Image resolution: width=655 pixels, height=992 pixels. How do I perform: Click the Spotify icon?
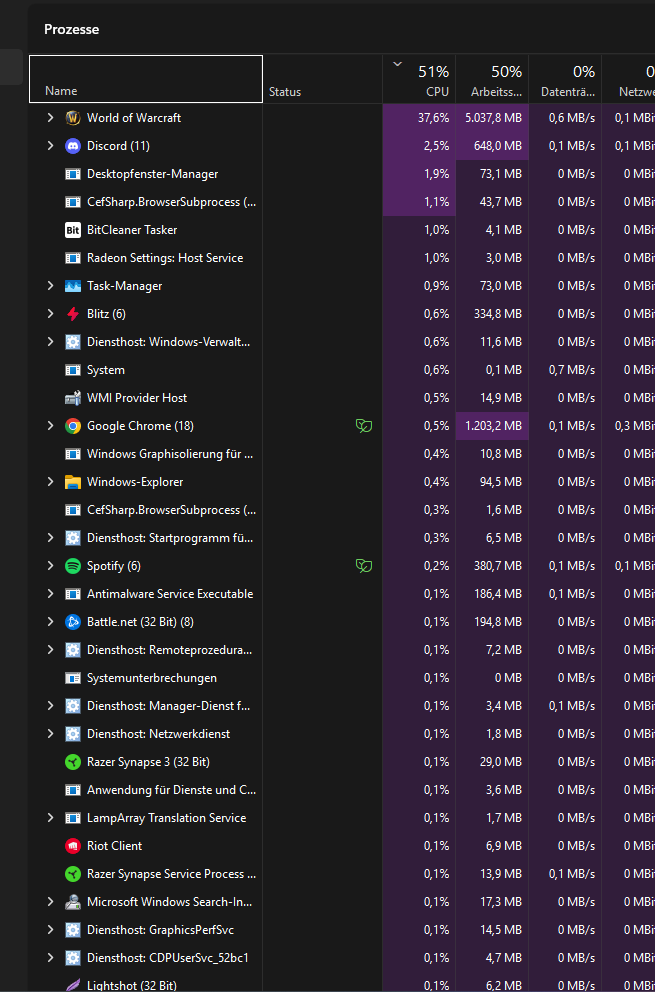coord(73,566)
